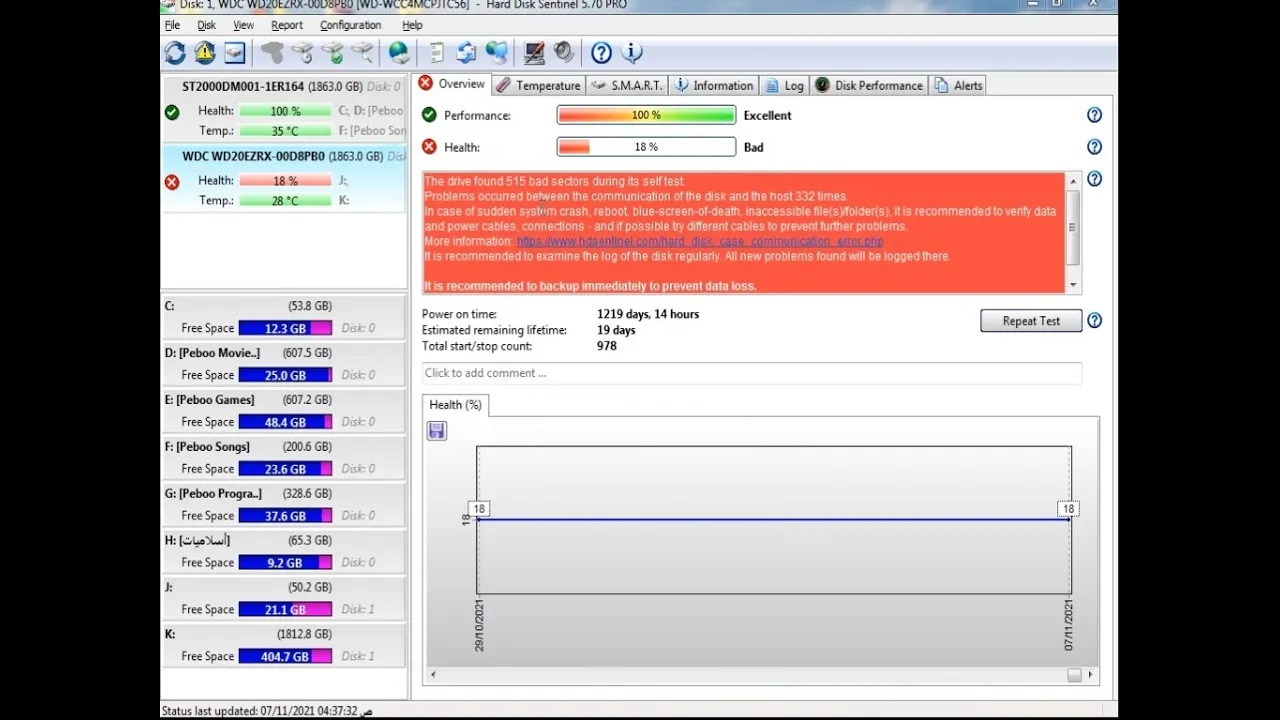
Task: Open the Help menu
Action: (412, 25)
